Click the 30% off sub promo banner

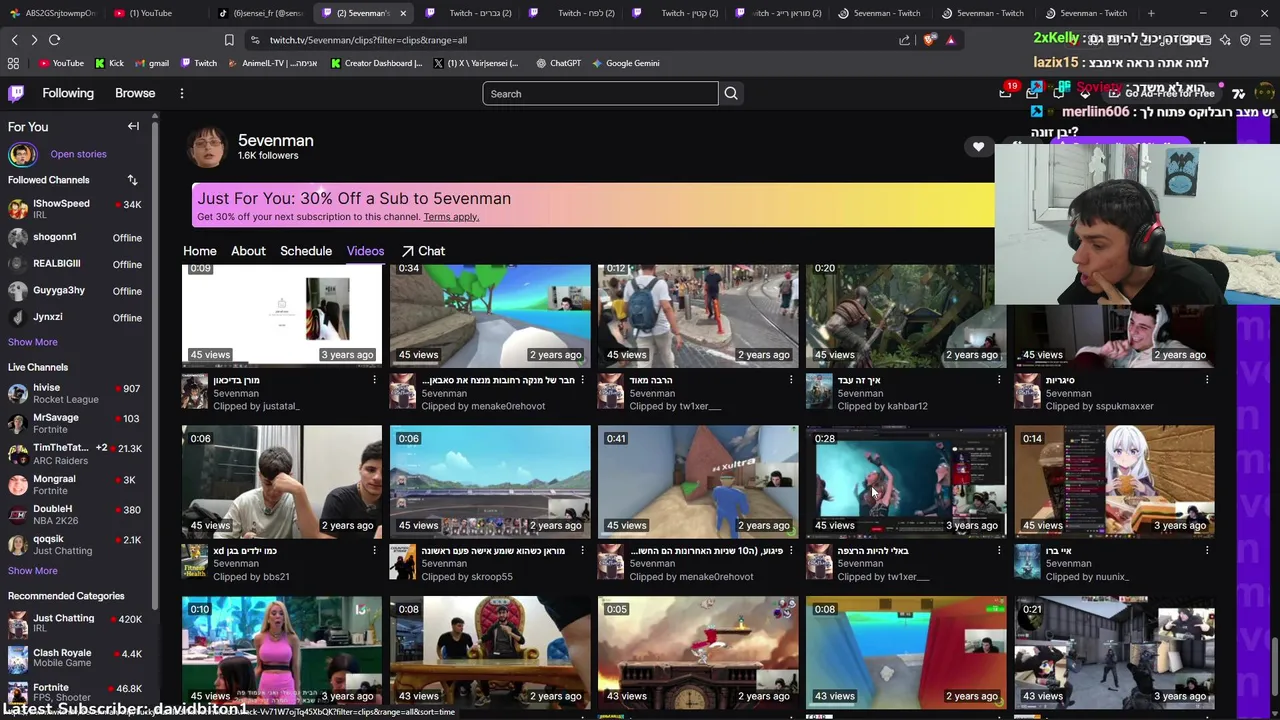pos(594,205)
